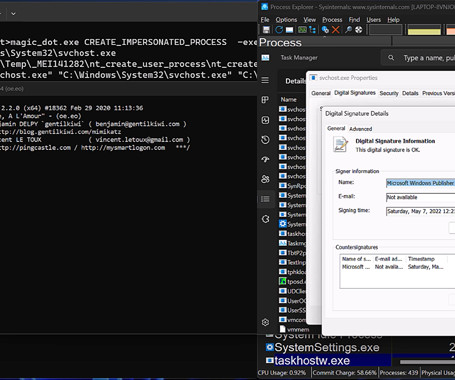
Task: Click the E-mail field showing 'Not available'
Action: 420,197
